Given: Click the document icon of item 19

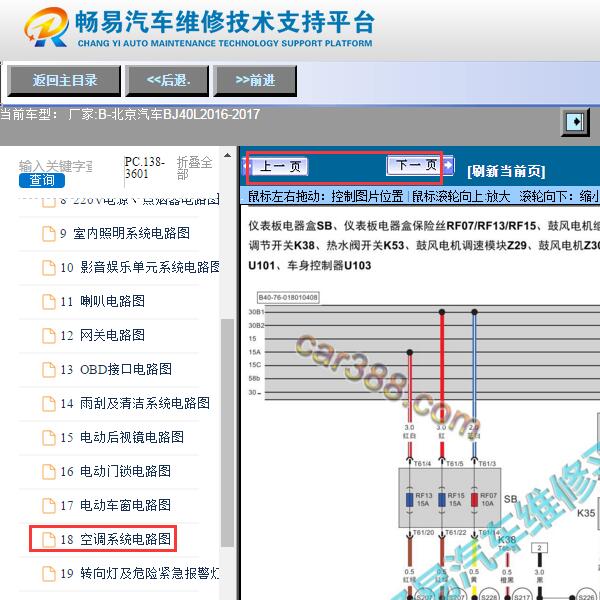Looking at the screenshot, I should coord(49,574).
